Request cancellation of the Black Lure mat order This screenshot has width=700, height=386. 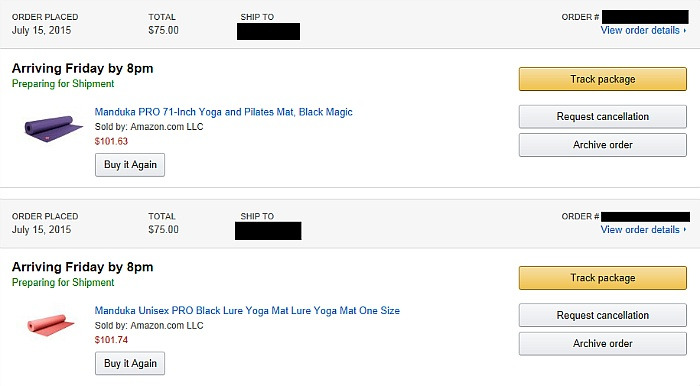[603, 315]
